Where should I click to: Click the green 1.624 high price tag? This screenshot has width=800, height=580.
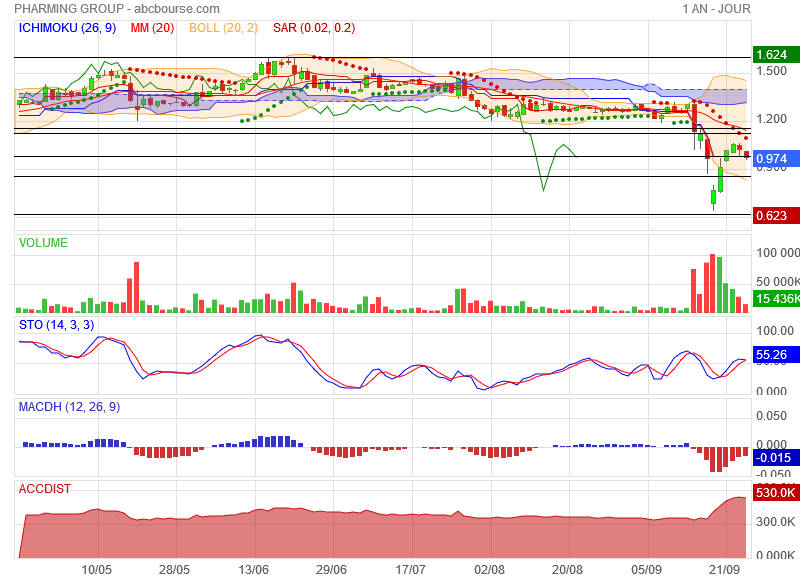pos(771,55)
